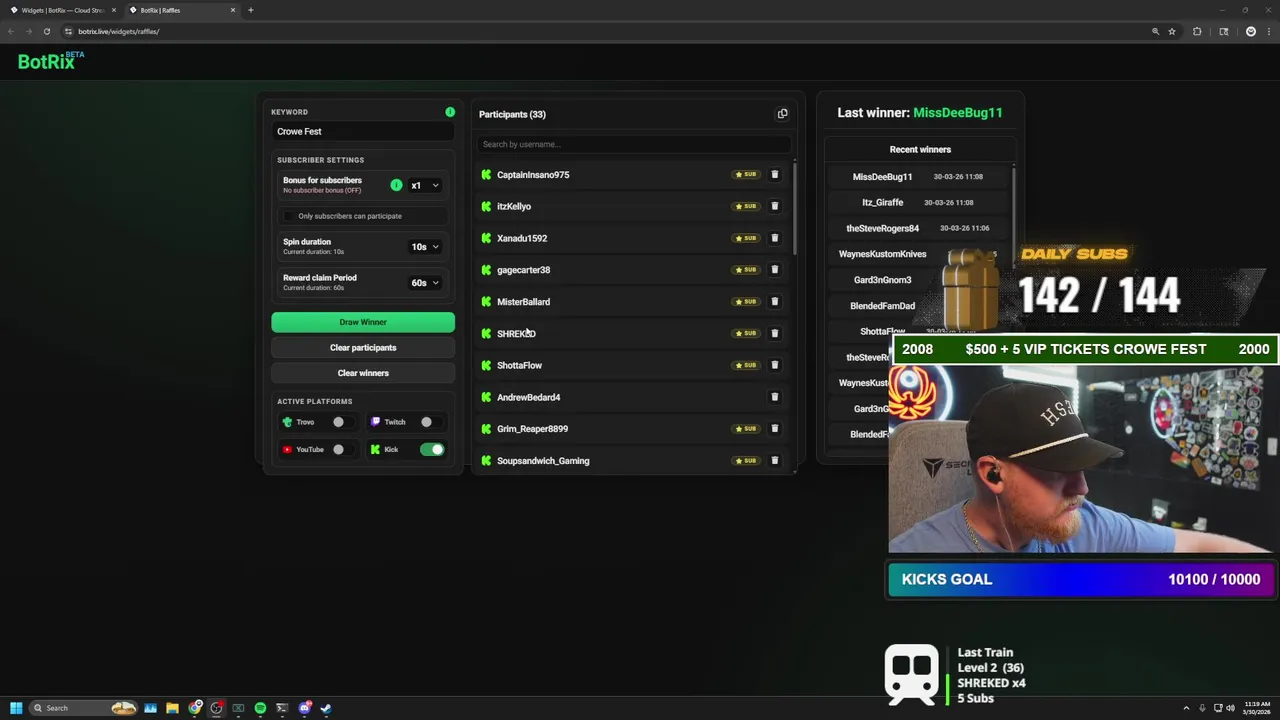Remove Soupsandwich_Gaming with trash icon
The height and width of the screenshot is (720, 1280).
tap(774, 461)
